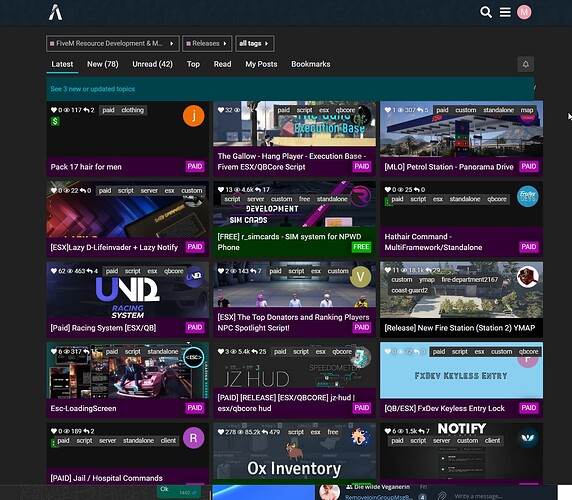The image size is (572, 500).
Task: Click 'See 3 new or updated topics'
Action: point(93,89)
